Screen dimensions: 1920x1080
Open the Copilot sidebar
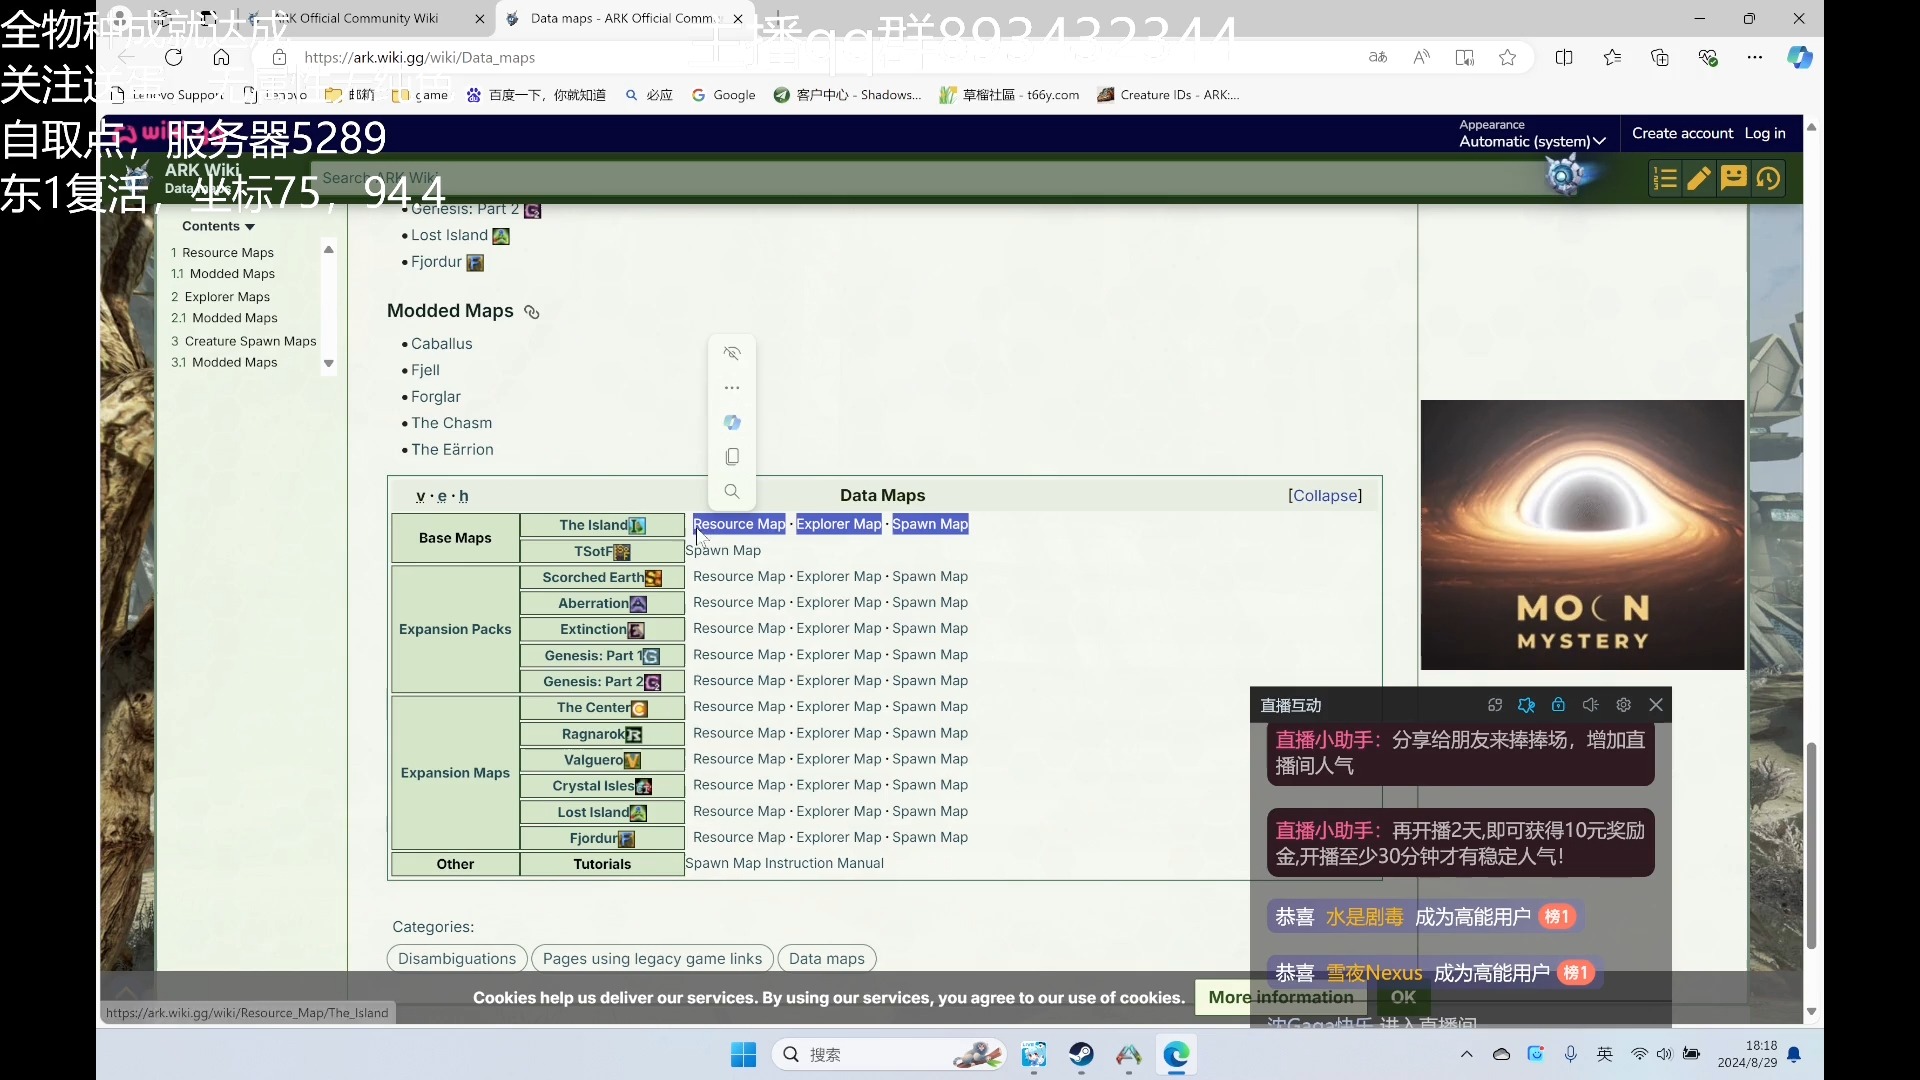pyautogui.click(x=1800, y=57)
